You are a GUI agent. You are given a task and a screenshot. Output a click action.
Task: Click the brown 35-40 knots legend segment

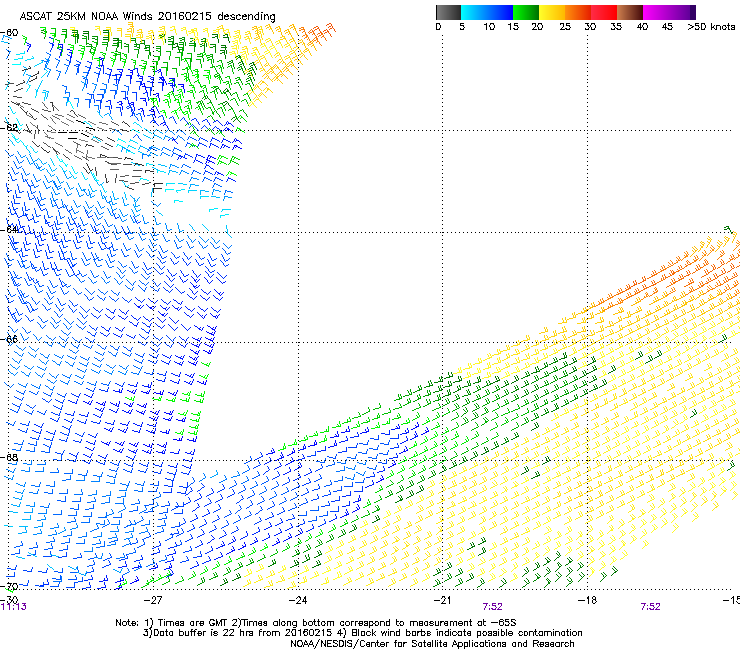tap(630, 12)
